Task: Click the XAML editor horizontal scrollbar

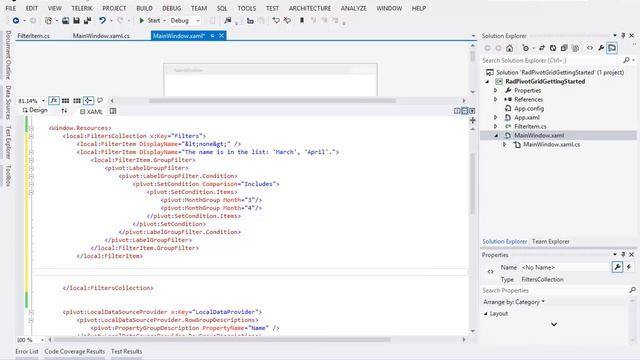Action: 222,340
